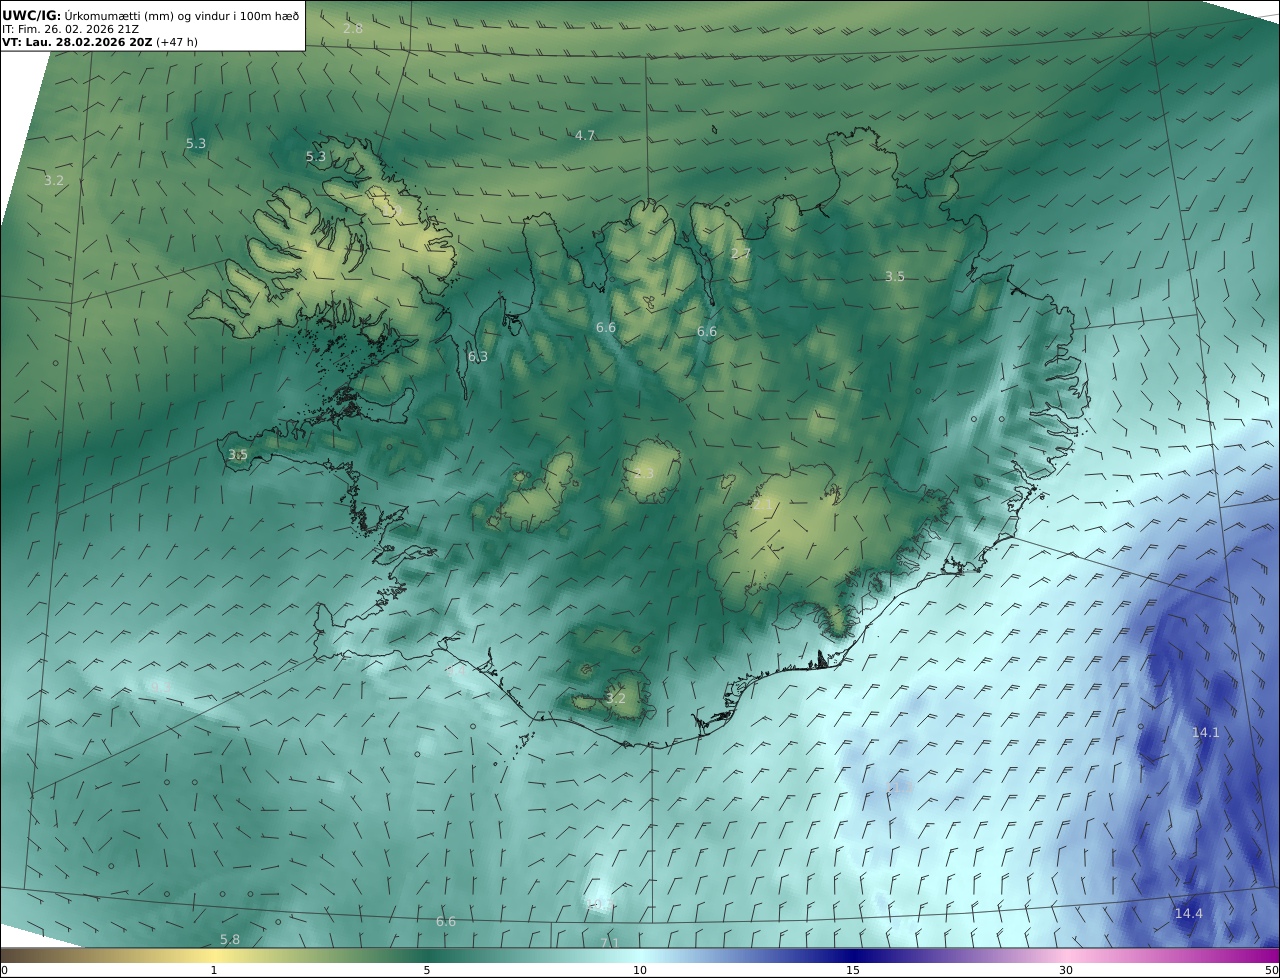Image resolution: width=1280 pixels, height=978 pixels.
Task: Click the 2.3 label on Hofsjökull glacier
Action: pyautogui.click(x=643, y=473)
